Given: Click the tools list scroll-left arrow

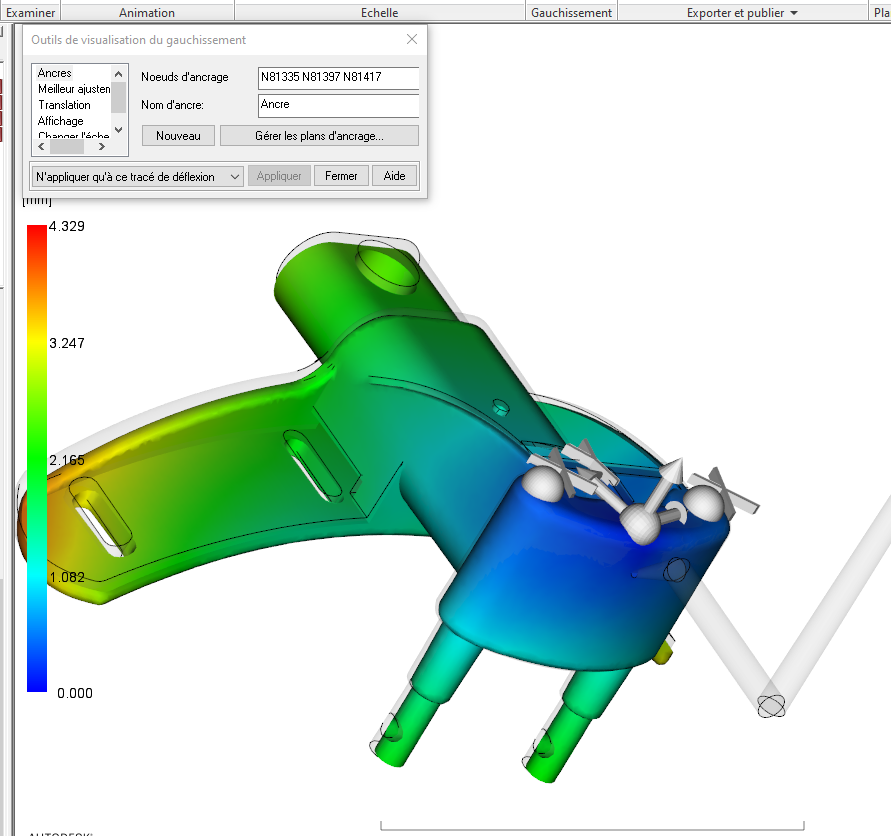Looking at the screenshot, I should 43,146.
